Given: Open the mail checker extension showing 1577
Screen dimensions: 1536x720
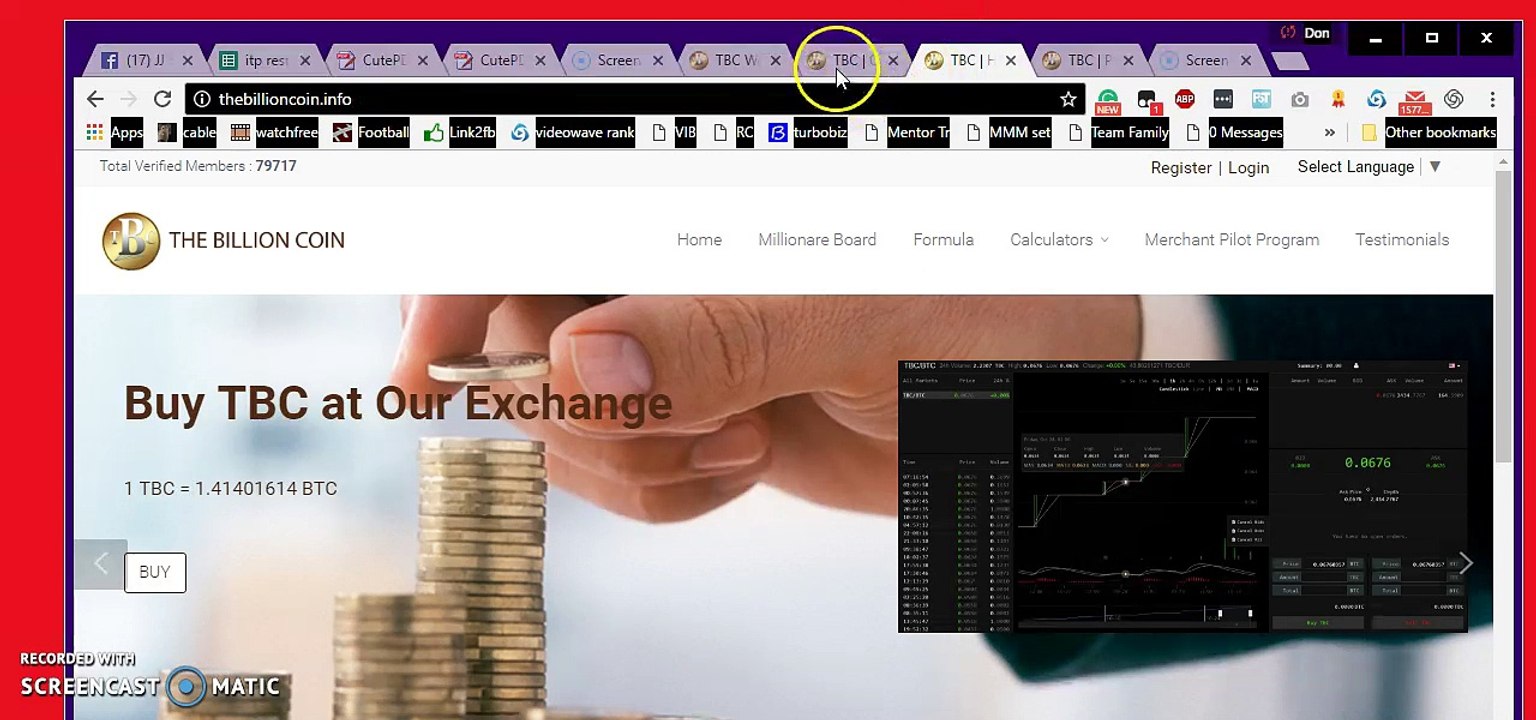Looking at the screenshot, I should point(1414,101).
